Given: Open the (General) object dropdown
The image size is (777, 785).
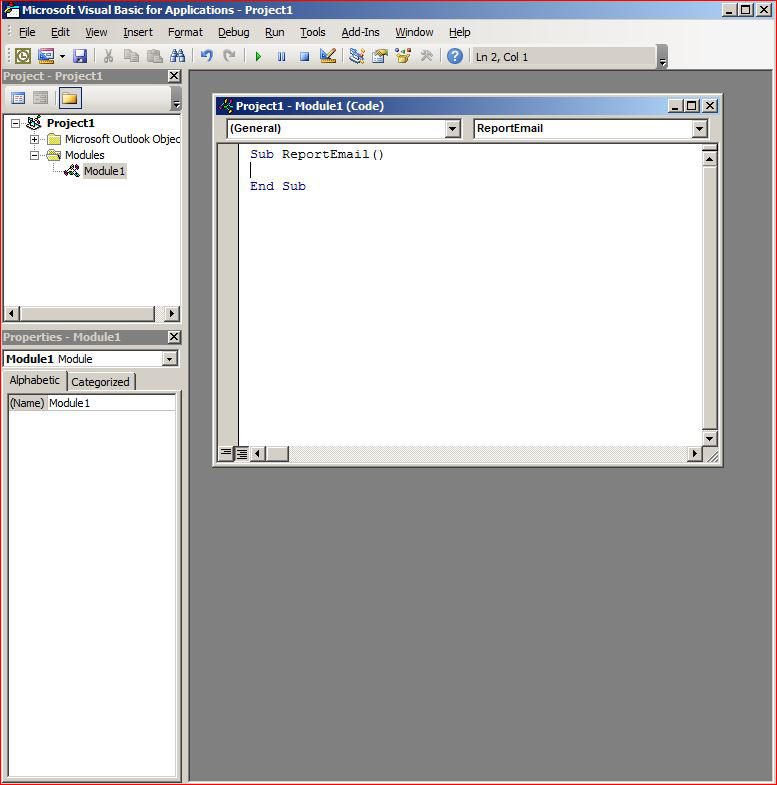Looking at the screenshot, I should (452, 129).
